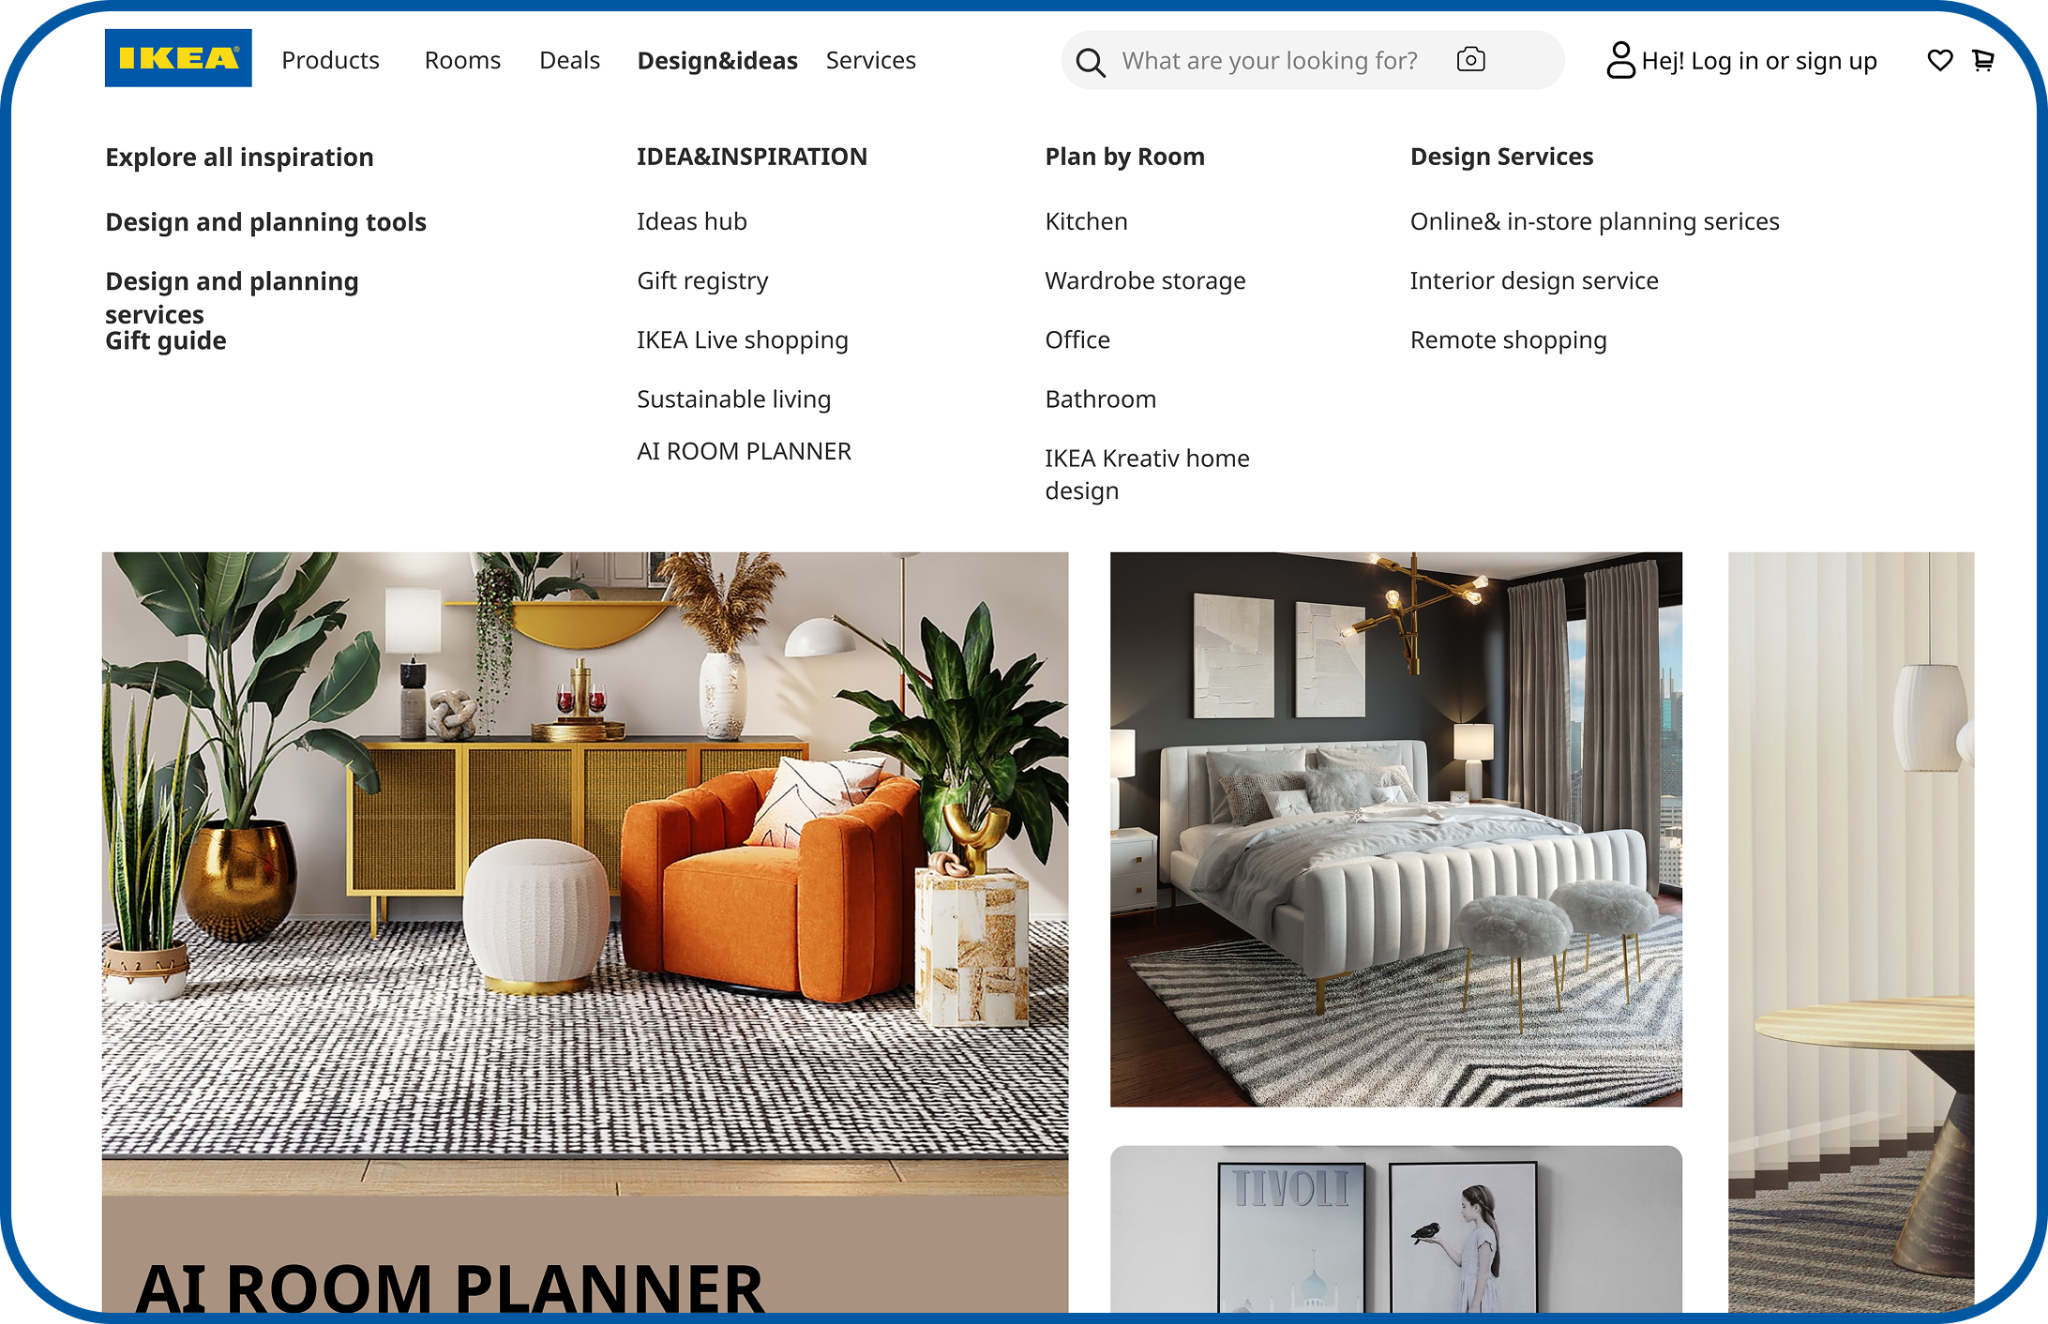Open camera visual search icon
Viewport: 2048px width, 1324px height.
coord(1470,60)
